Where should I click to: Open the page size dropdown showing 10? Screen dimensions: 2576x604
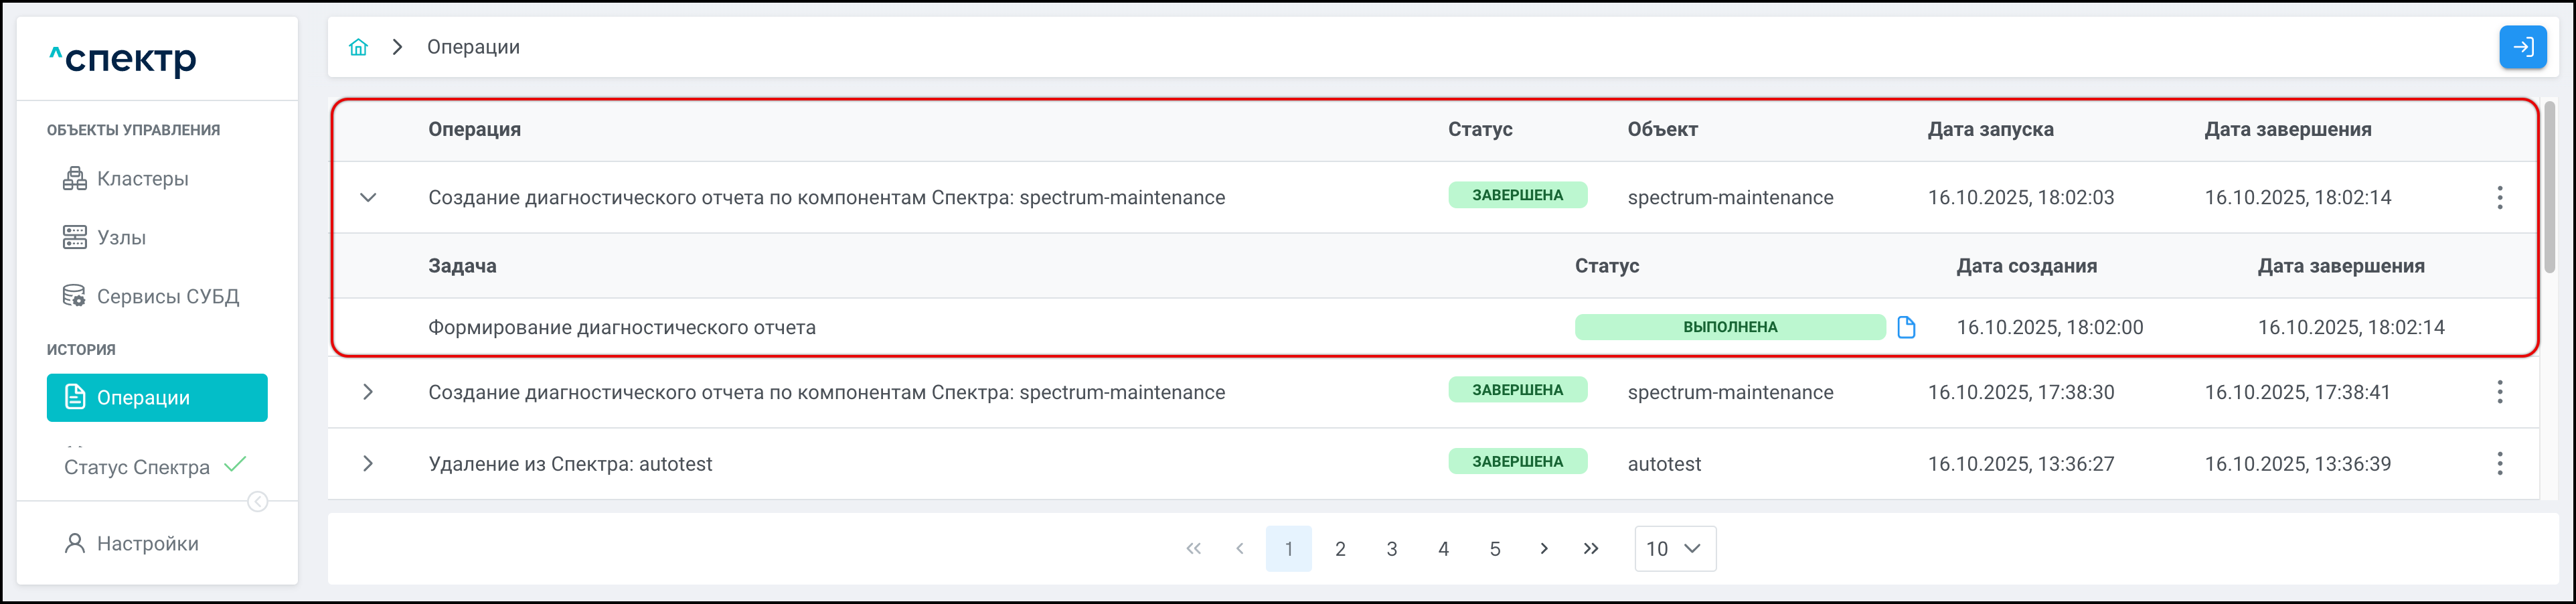click(1674, 549)
